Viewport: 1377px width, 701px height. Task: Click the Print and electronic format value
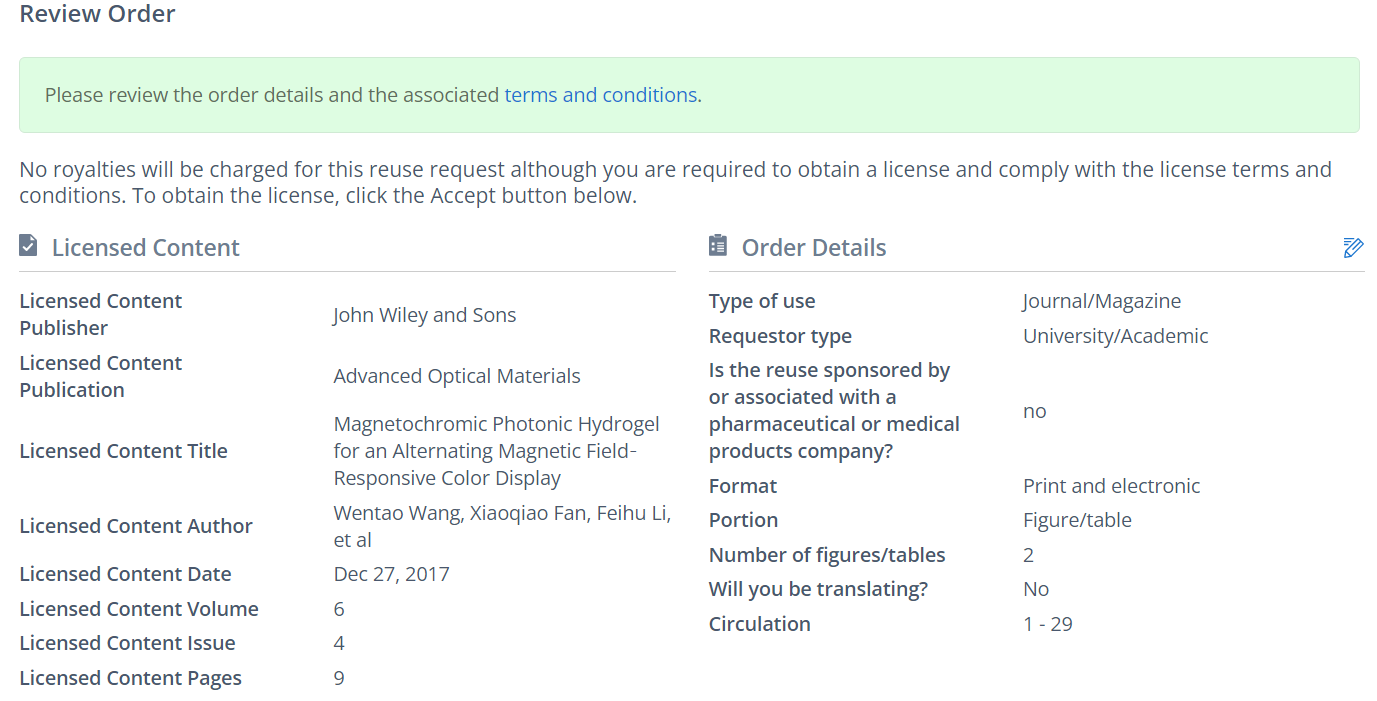[x=1111, y=486]
